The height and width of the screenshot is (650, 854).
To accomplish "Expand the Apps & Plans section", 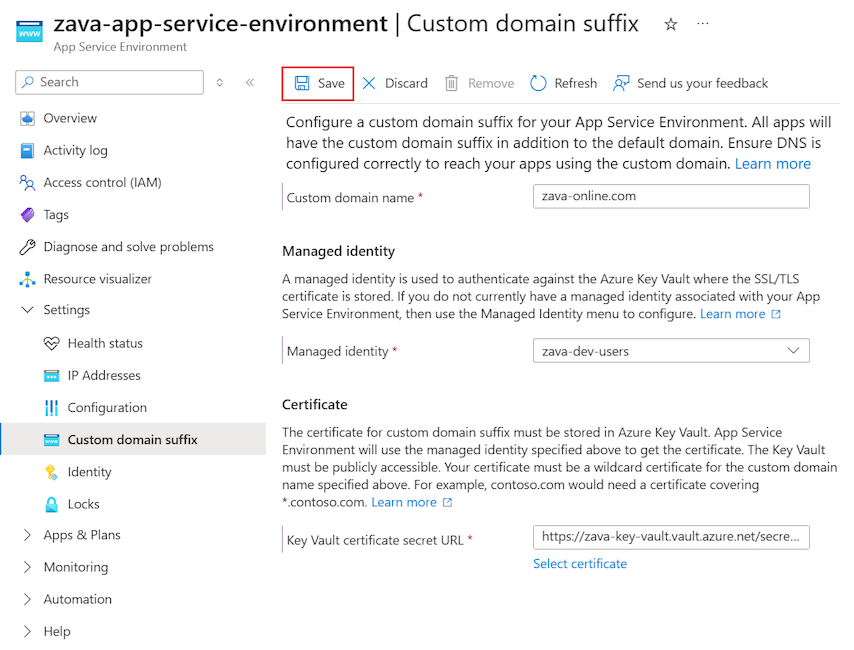I will (x=28, y=535).
